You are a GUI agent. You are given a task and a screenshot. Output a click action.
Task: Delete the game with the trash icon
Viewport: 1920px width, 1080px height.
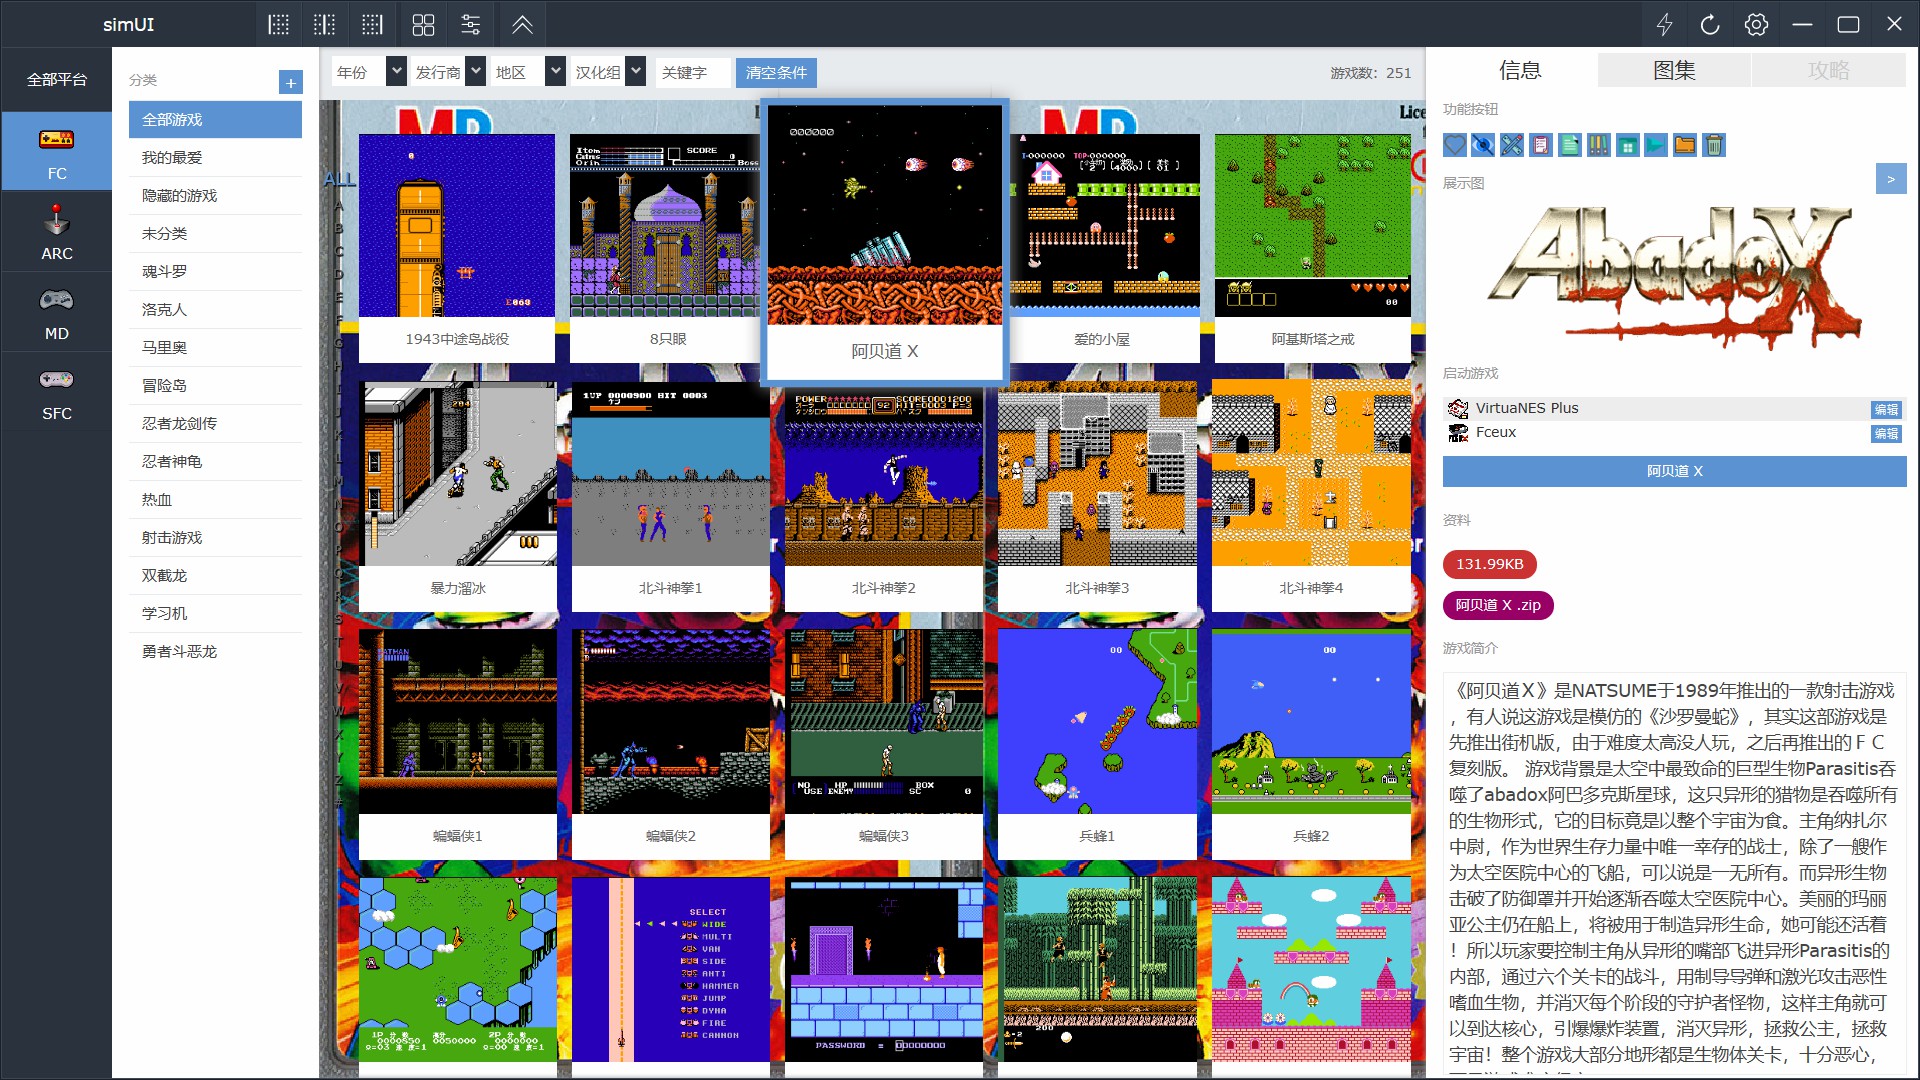tap(1714, 145)
